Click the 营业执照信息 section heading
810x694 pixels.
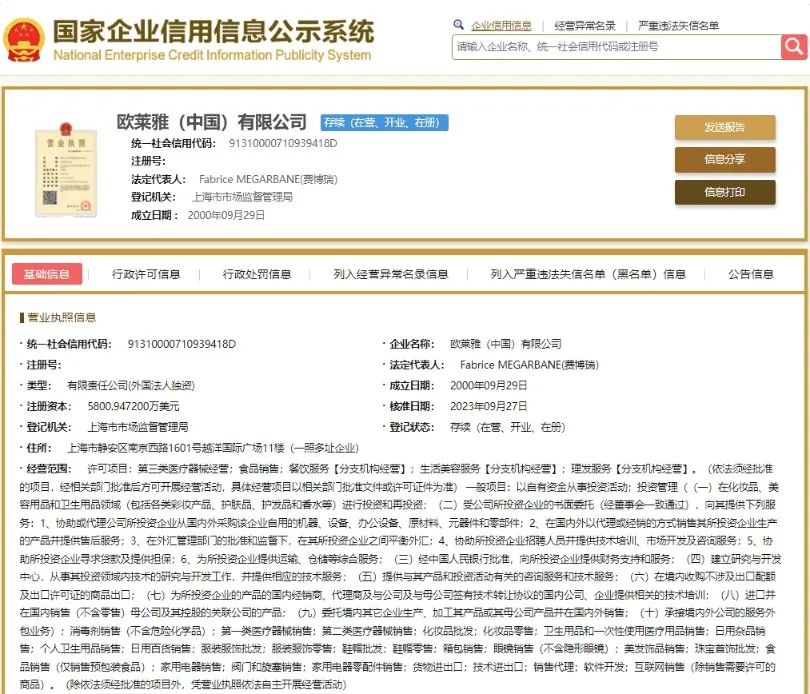tap(61, 317)
